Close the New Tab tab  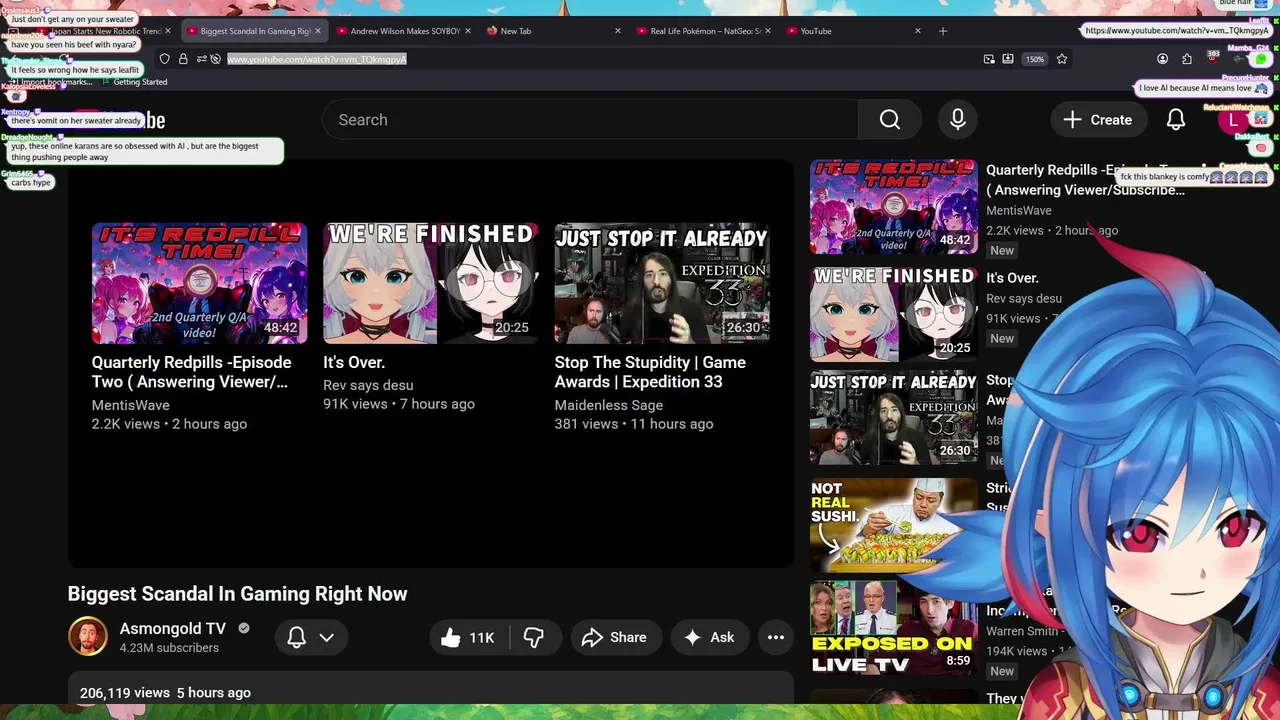[x=618, y=31]
